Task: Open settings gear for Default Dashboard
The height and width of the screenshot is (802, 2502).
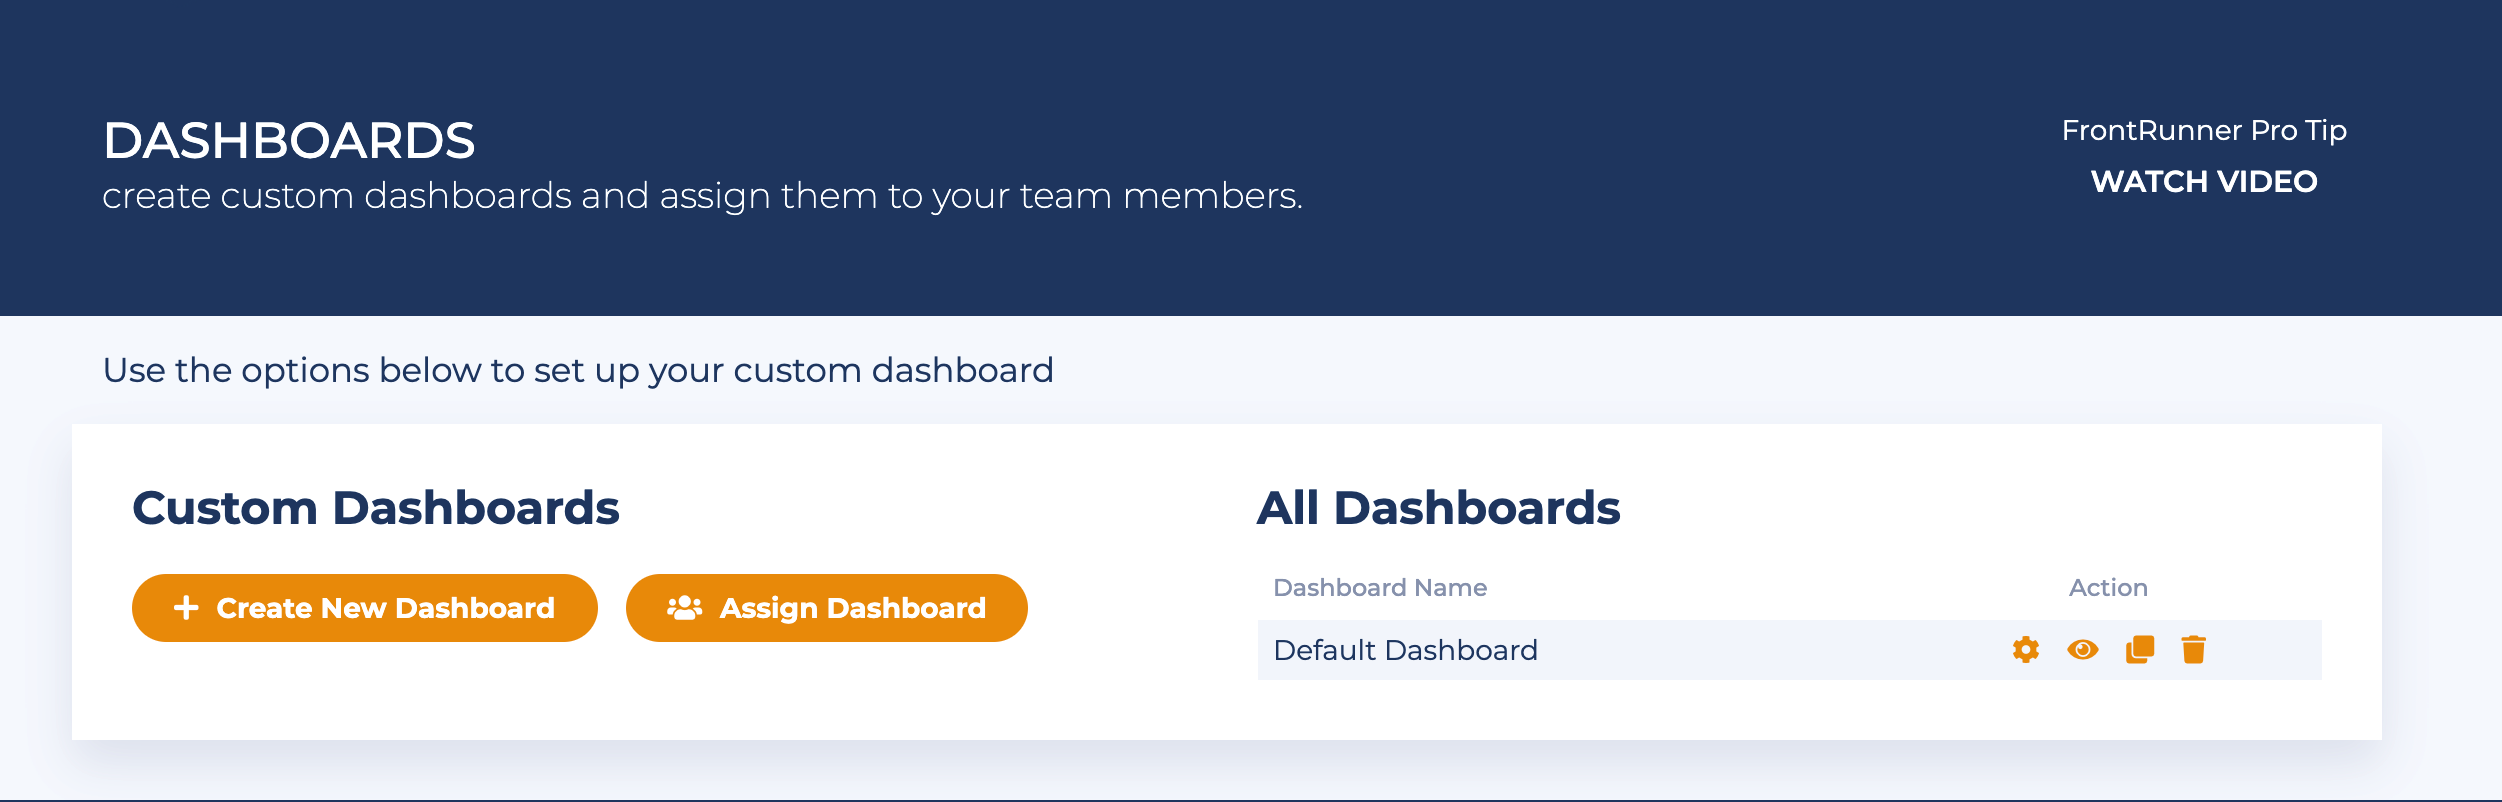Action: tap(2025, 650)
